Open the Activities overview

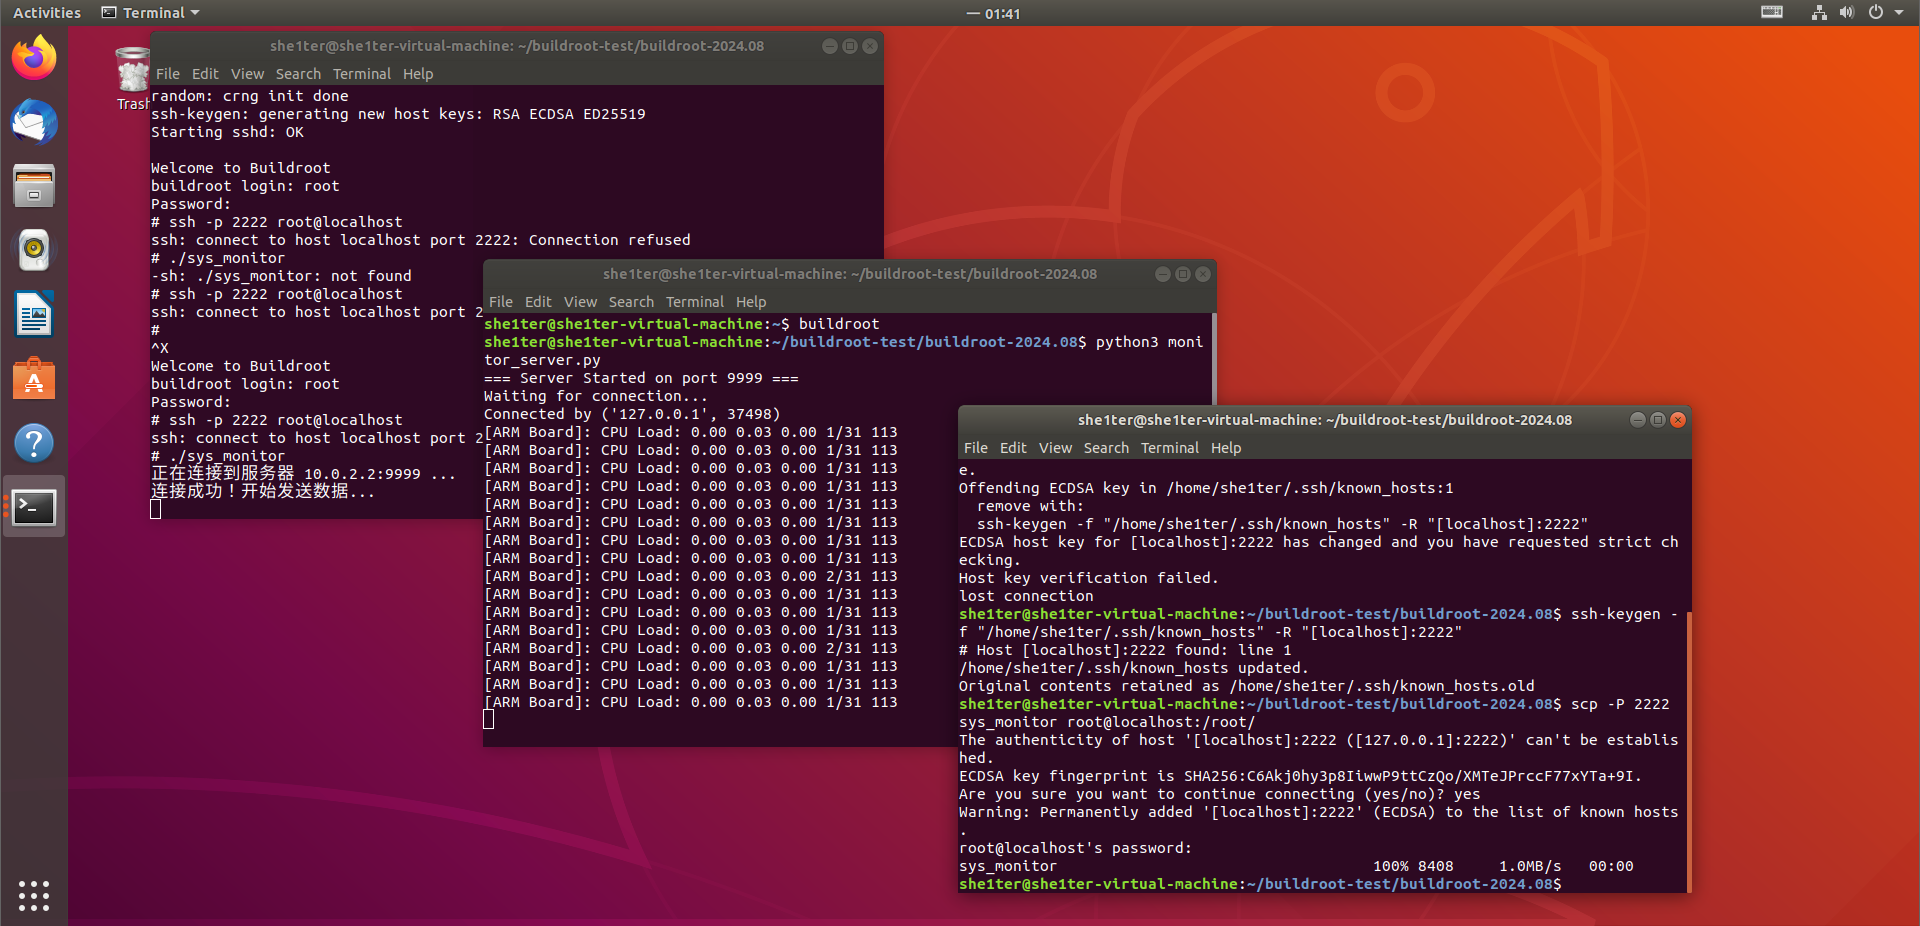pos(47,13)
